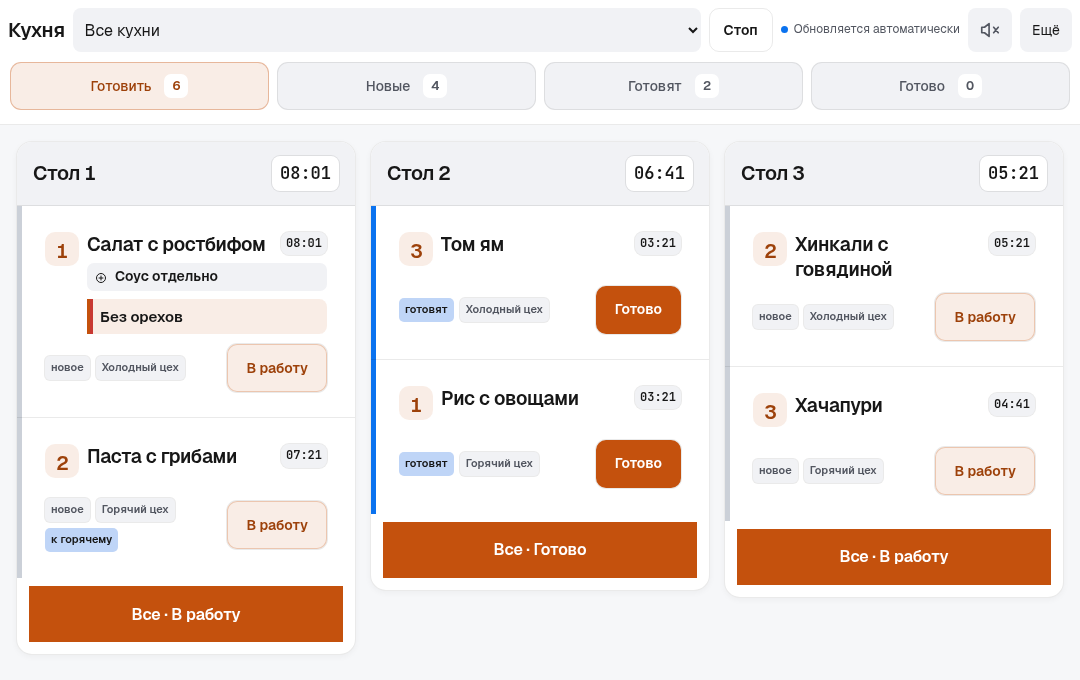Switch to the Новые tab

point(406,86)
